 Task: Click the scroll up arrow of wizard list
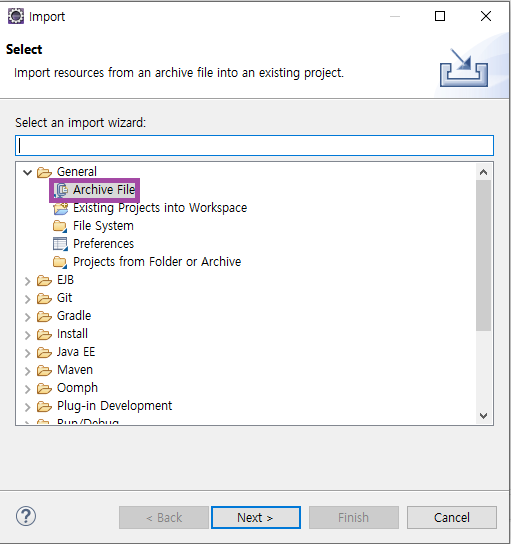pyautogui.click(x=483, y=172)
